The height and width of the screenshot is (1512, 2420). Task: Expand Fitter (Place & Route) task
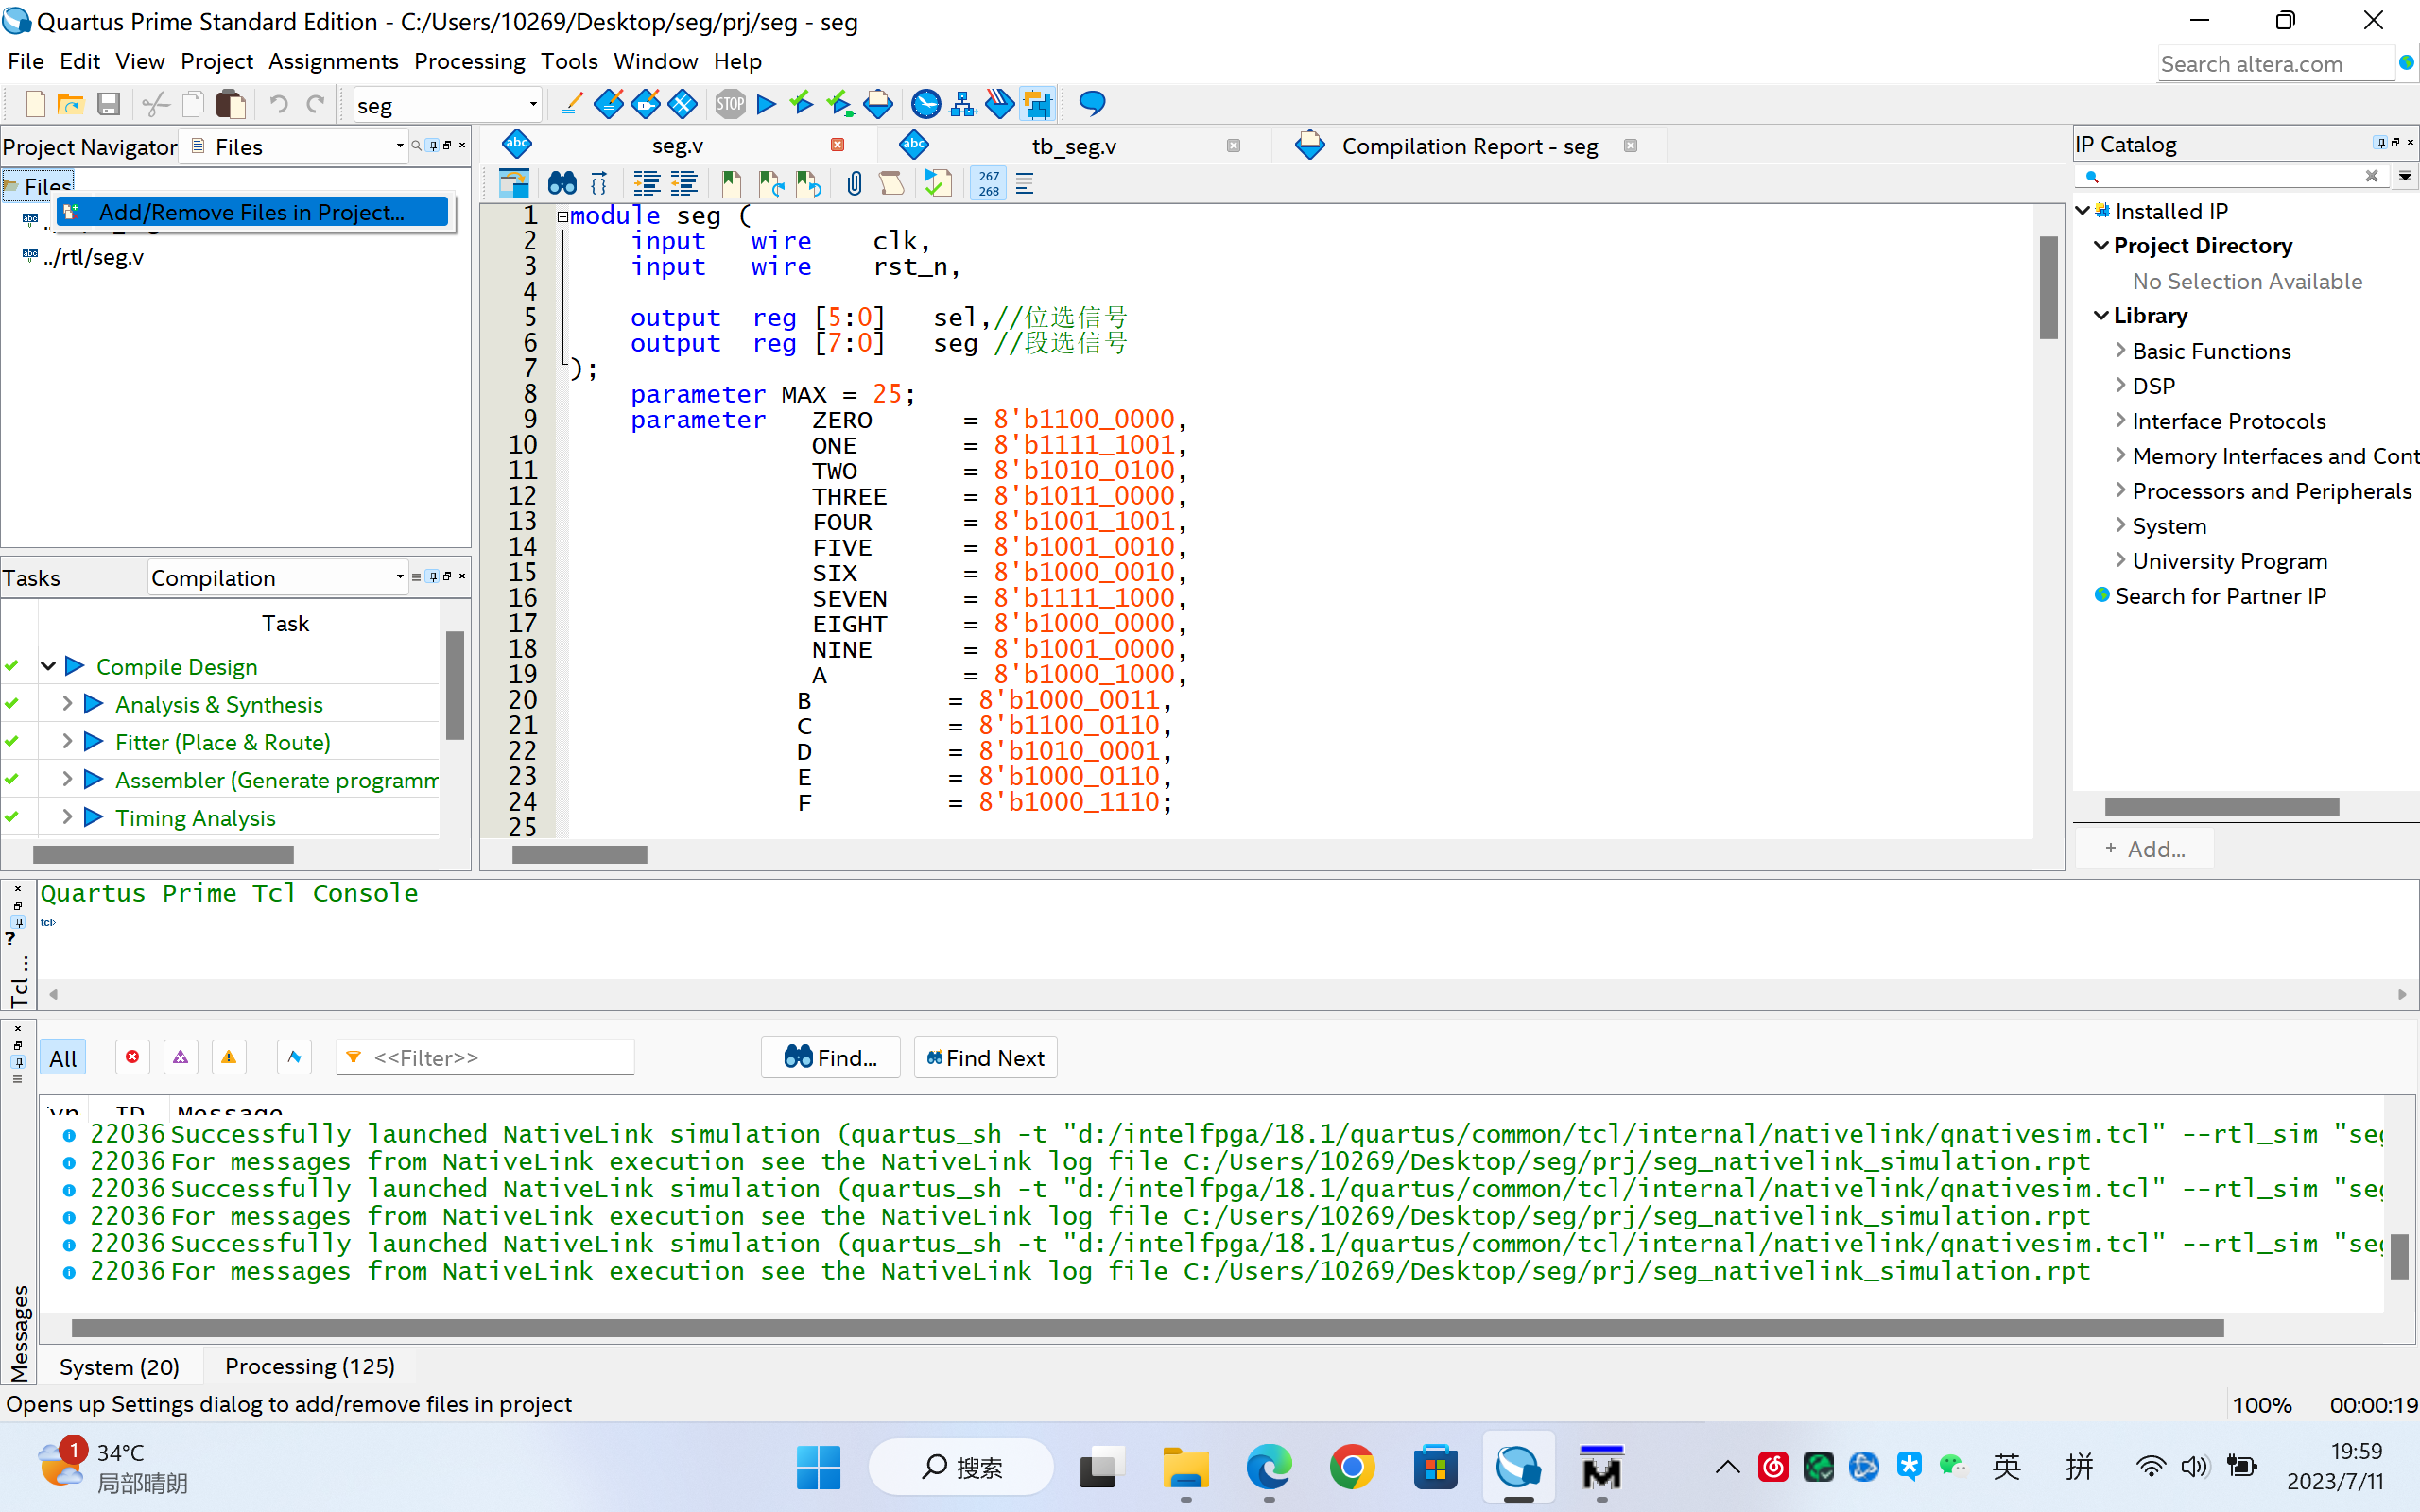pyautogui.click(x=67, y=742)
